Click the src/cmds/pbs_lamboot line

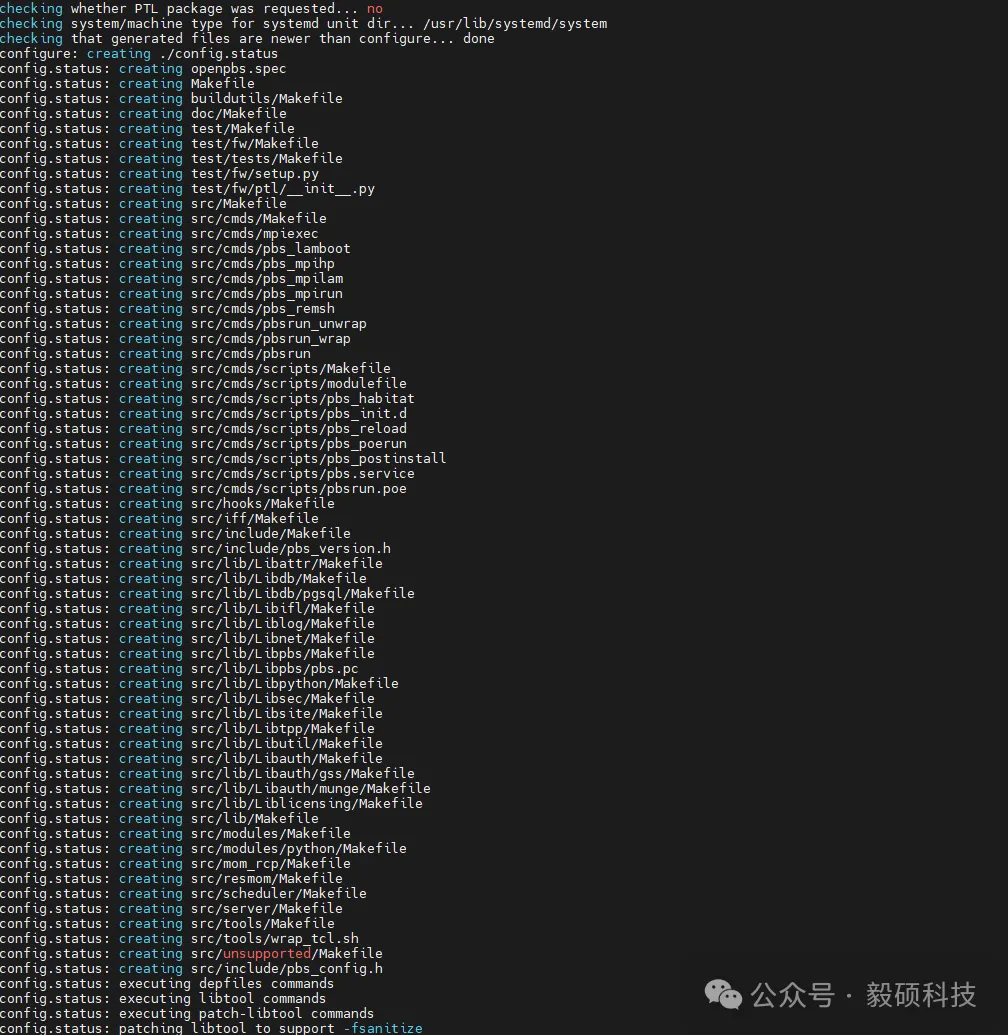(x=270, y=248)
